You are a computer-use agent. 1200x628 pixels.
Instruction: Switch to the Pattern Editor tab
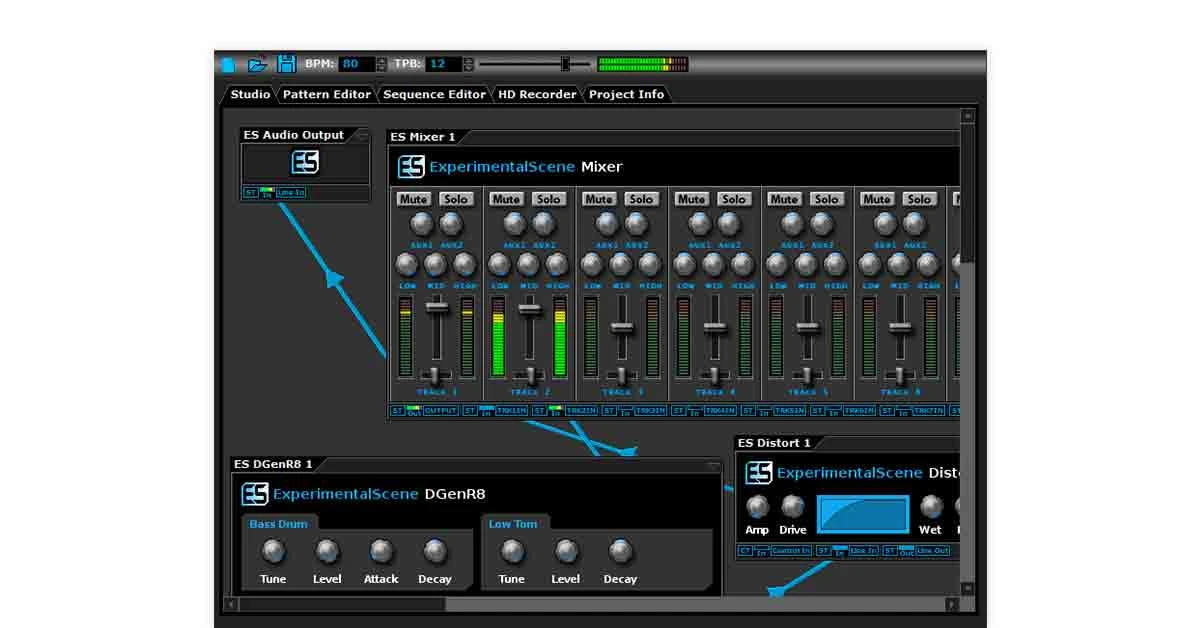point(326,94)
